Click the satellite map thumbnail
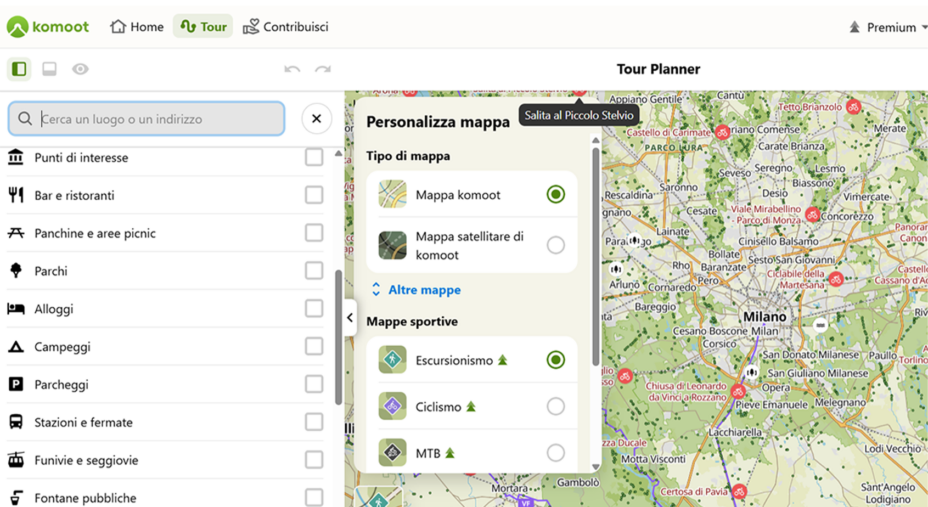This screenshot has width=928, height=507. (392, 245)
